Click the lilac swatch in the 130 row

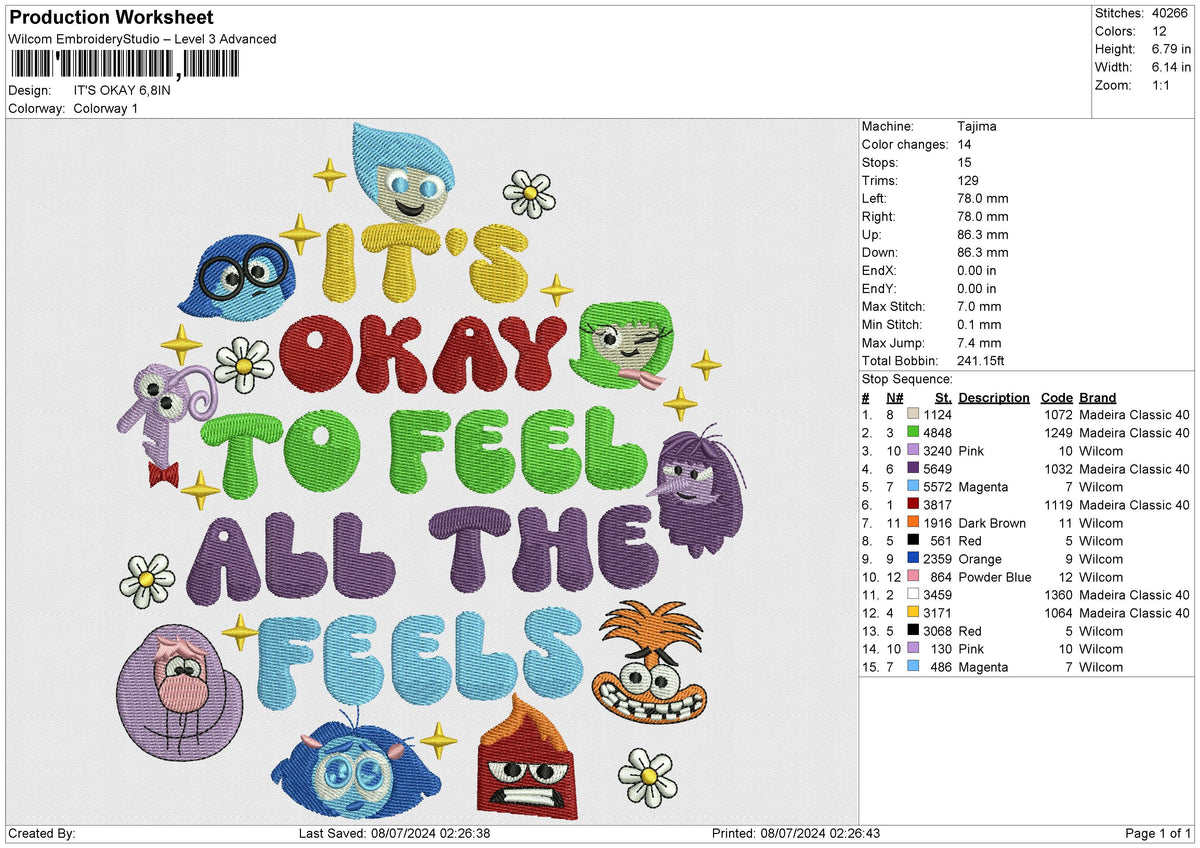[913, 649]
